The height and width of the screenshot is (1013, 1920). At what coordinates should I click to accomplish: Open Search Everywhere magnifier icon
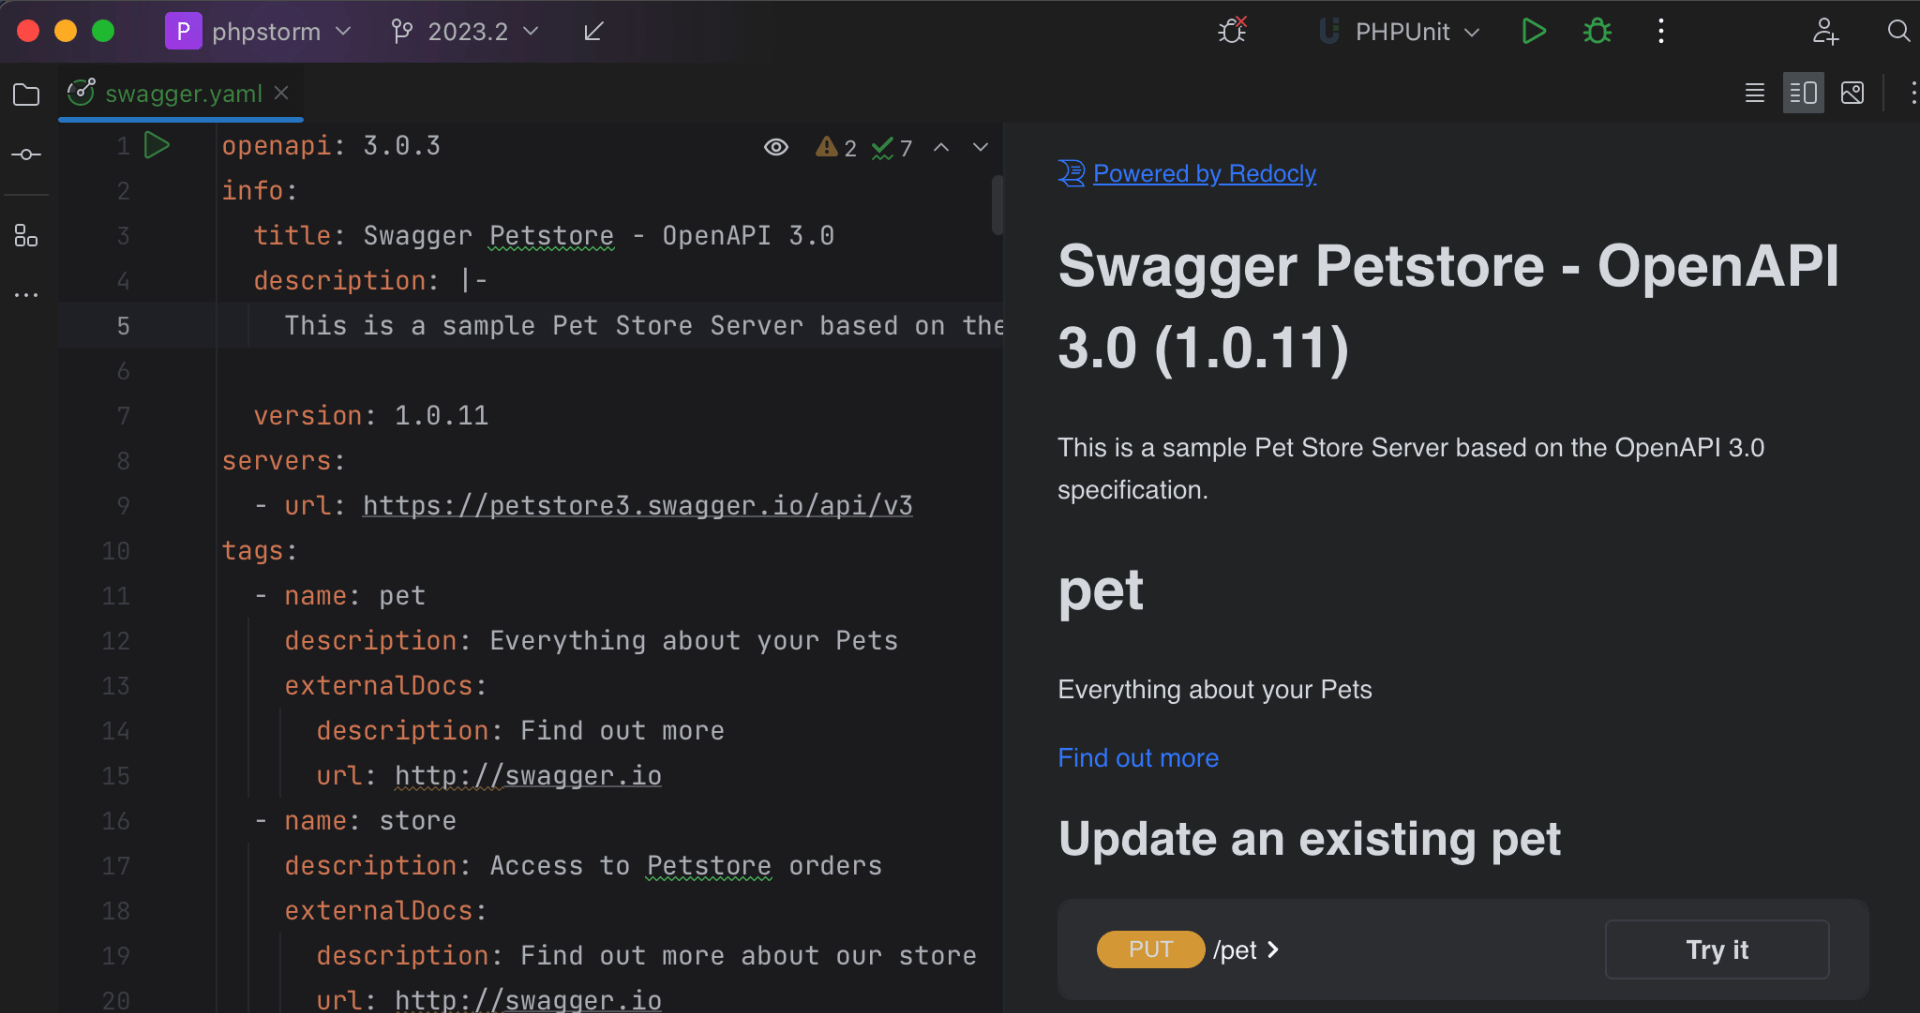coord(1897,32)
